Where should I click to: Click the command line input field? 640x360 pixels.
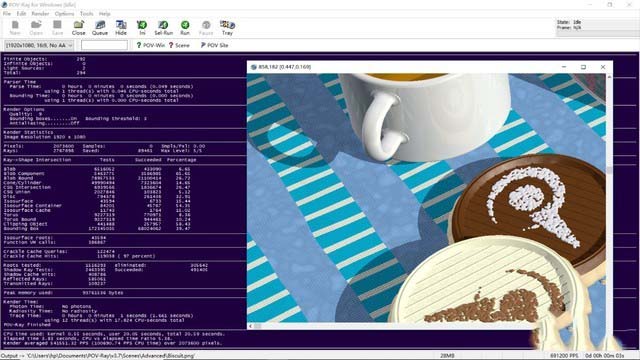pos(104,45)
